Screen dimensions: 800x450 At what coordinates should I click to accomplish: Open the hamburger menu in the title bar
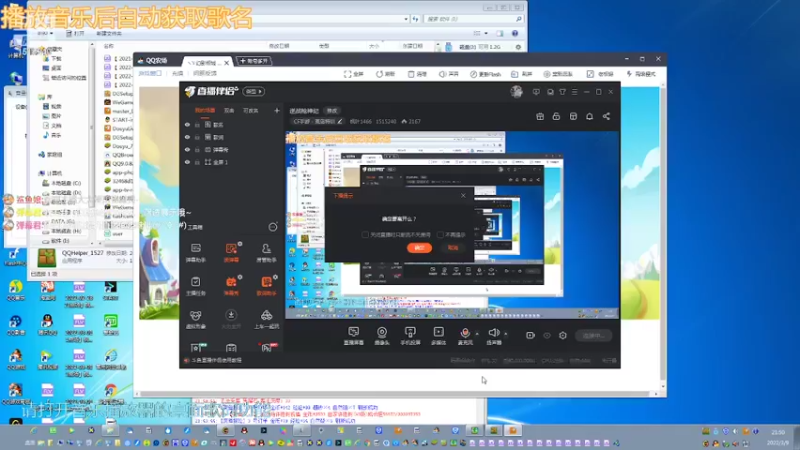point(574,92)
